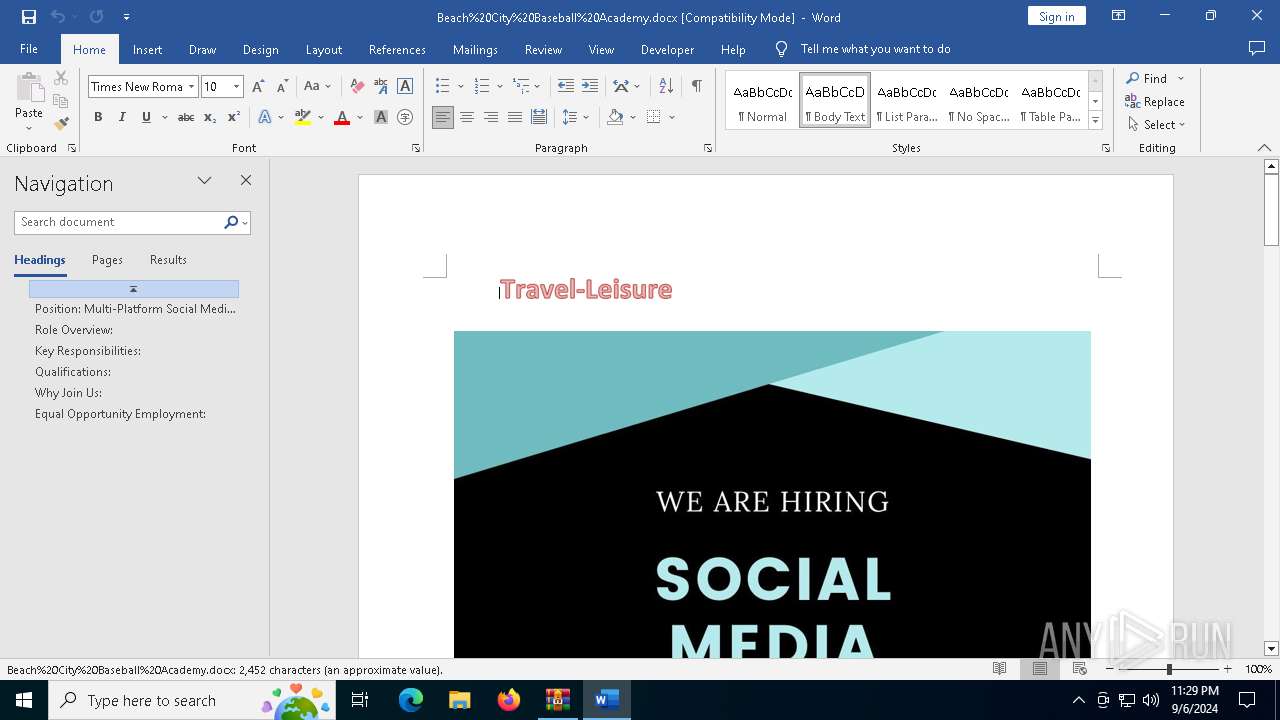
Task: Click Task View icon on taskbar
Action: click(x=360, y=700)
